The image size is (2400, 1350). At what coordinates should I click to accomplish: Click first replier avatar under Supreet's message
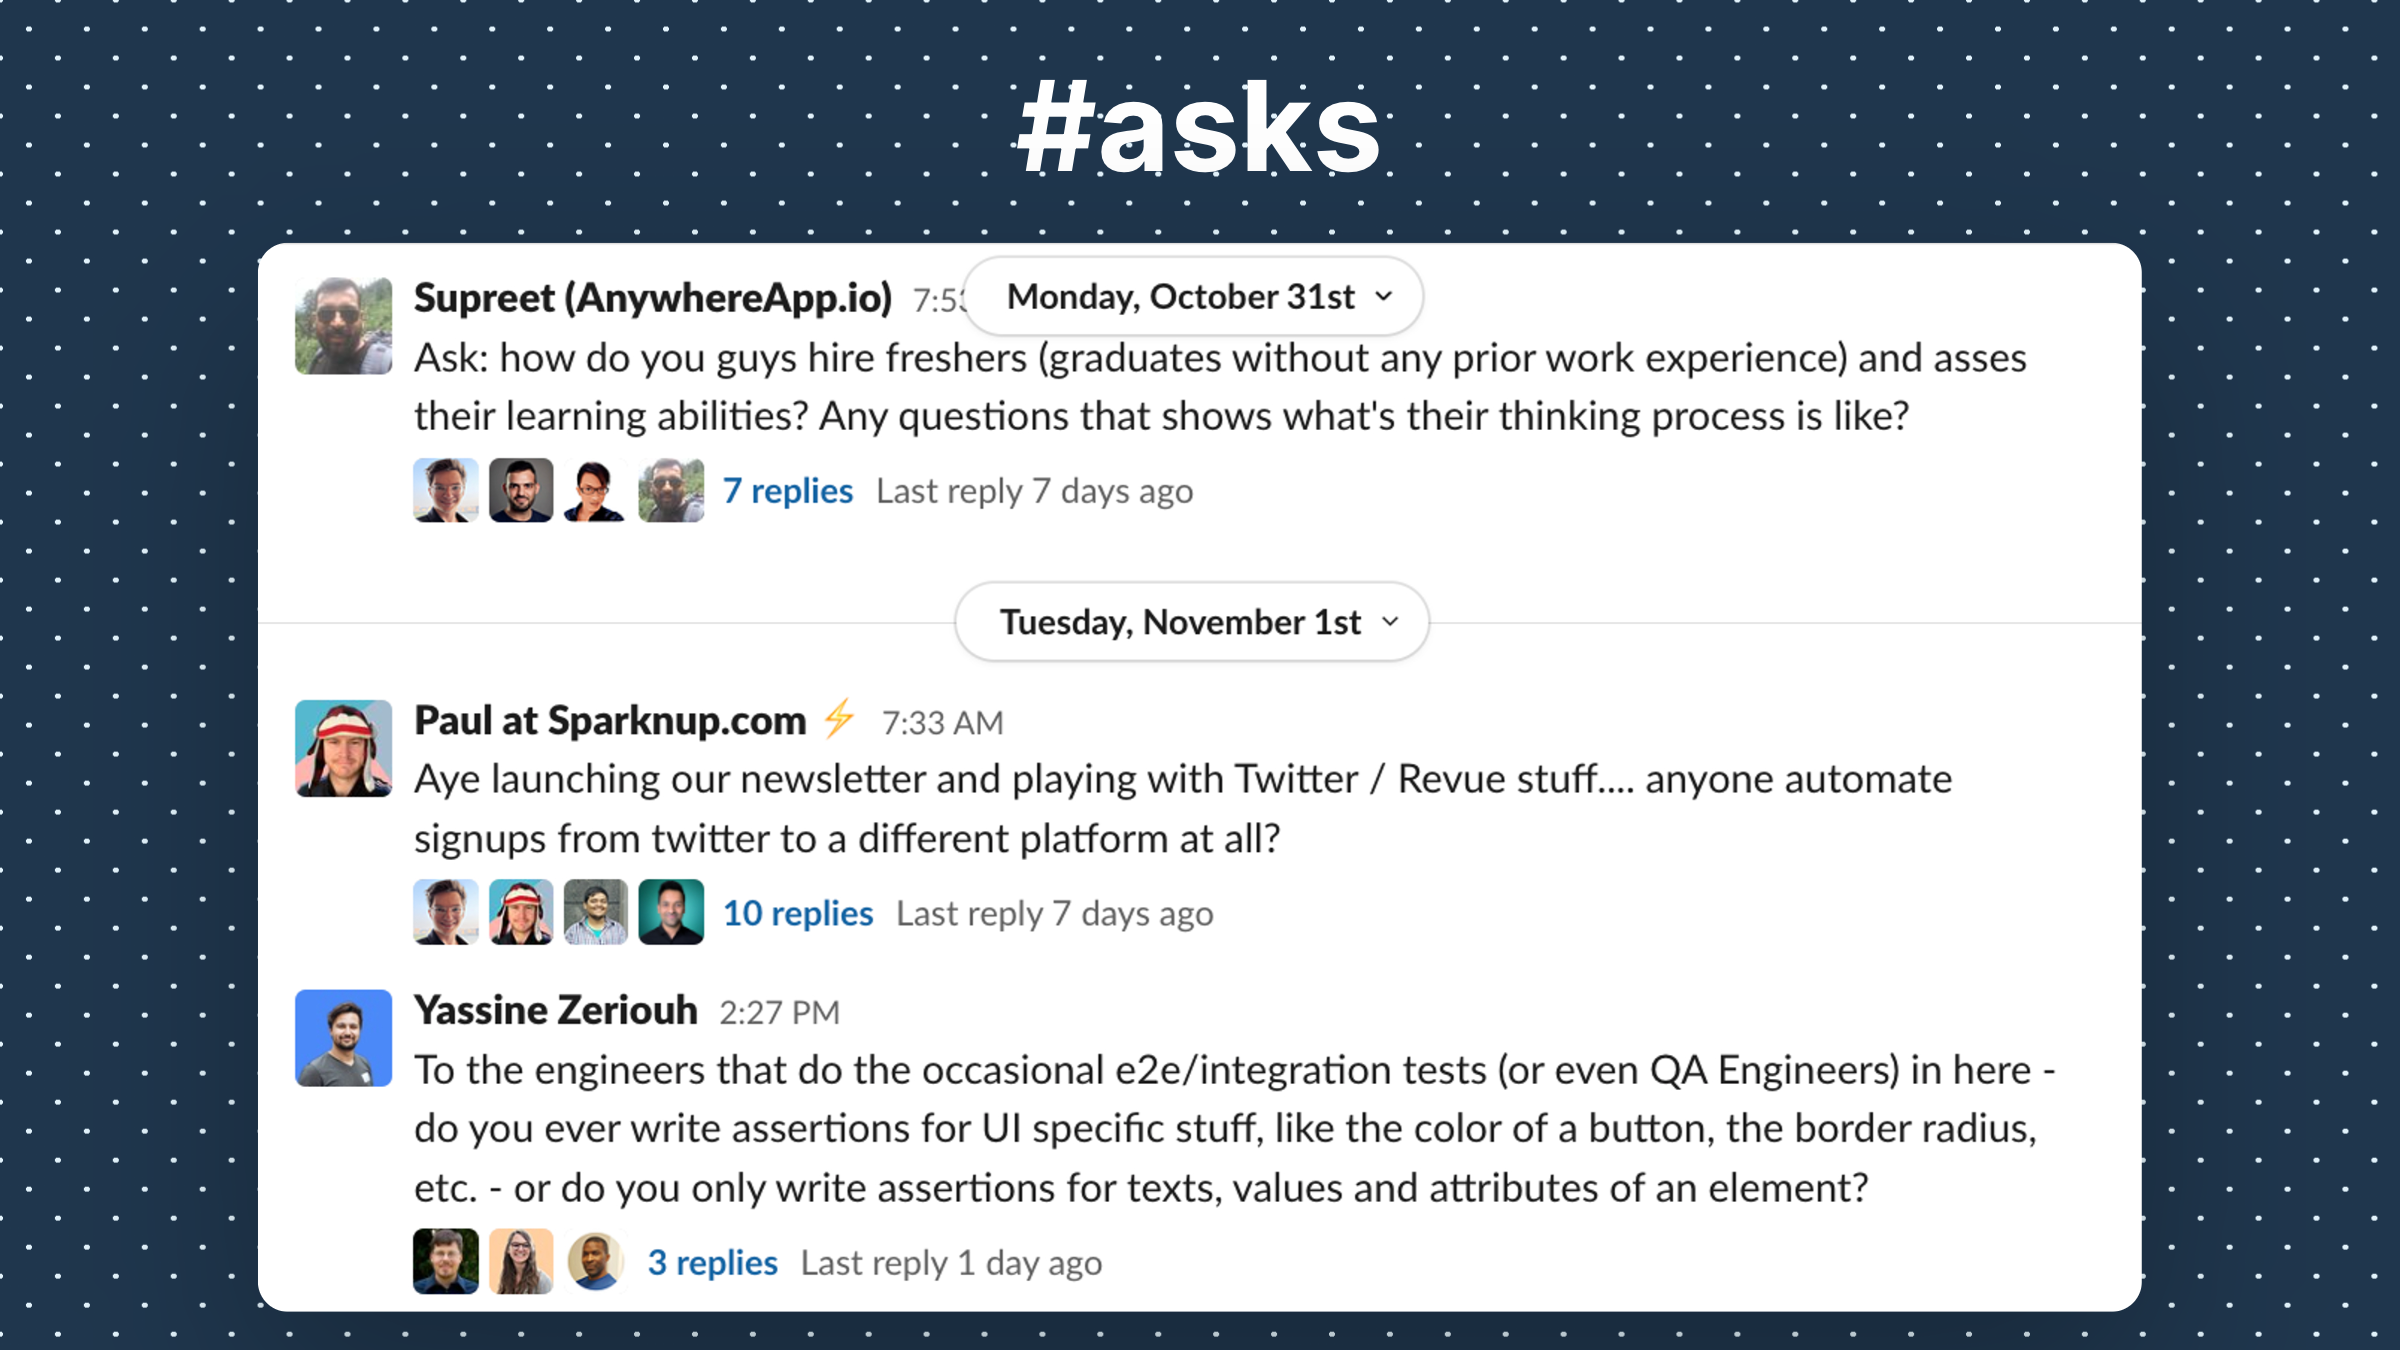click(x=445, y=490)
